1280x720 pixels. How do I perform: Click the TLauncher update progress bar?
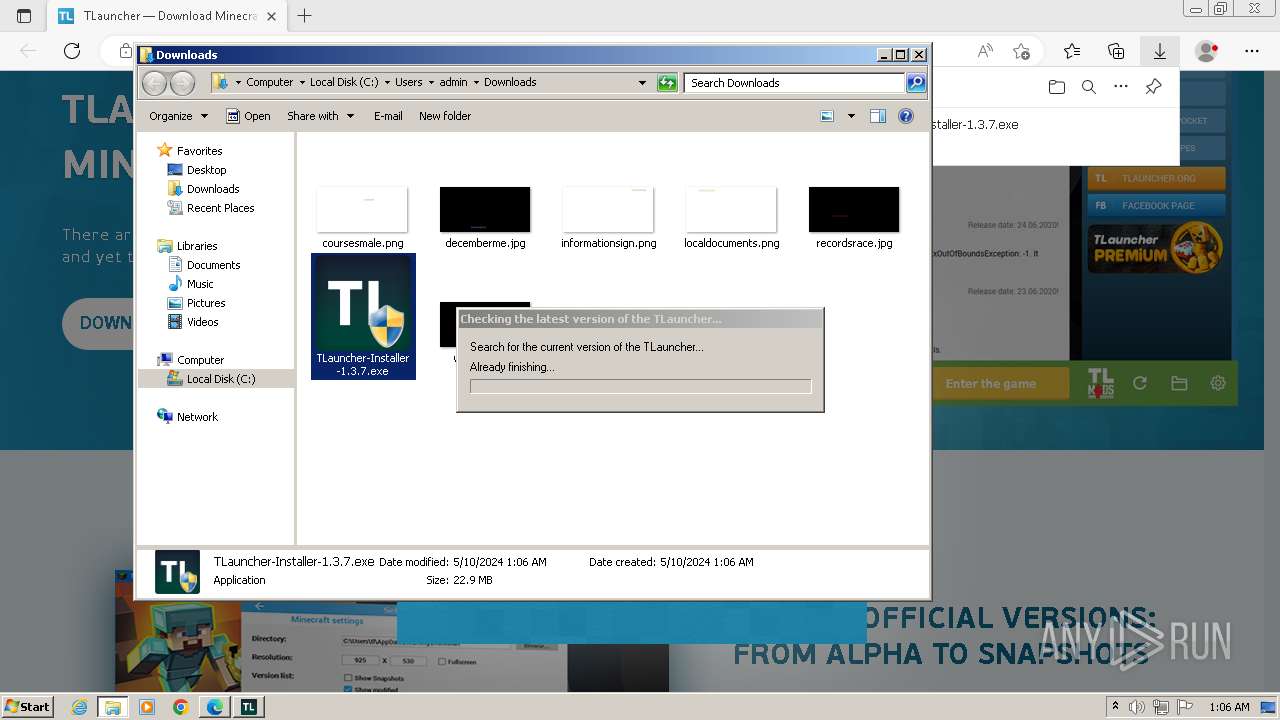coord(640,386)
